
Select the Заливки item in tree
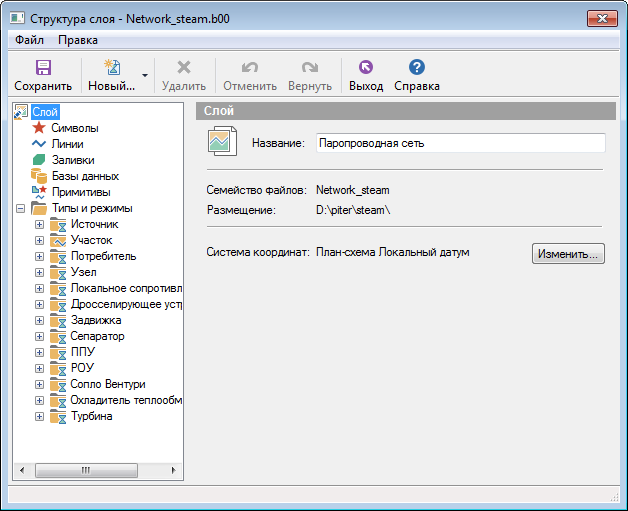point(73,160)
